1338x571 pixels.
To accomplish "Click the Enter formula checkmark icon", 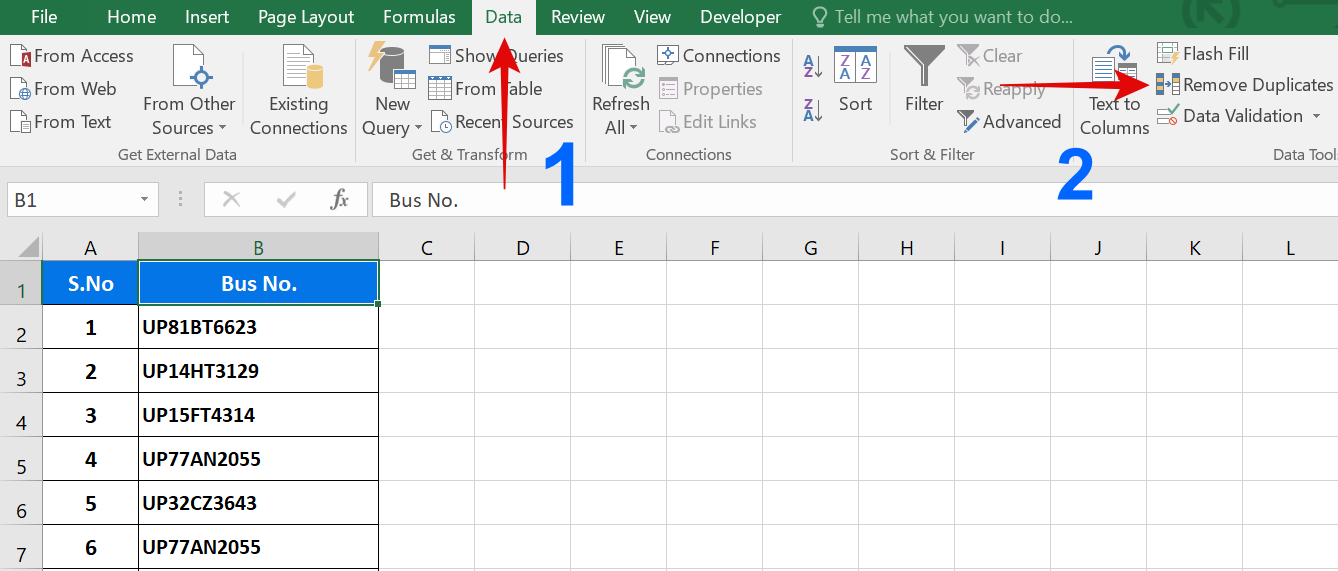I will pyautogui.click(x=286, y=200).
